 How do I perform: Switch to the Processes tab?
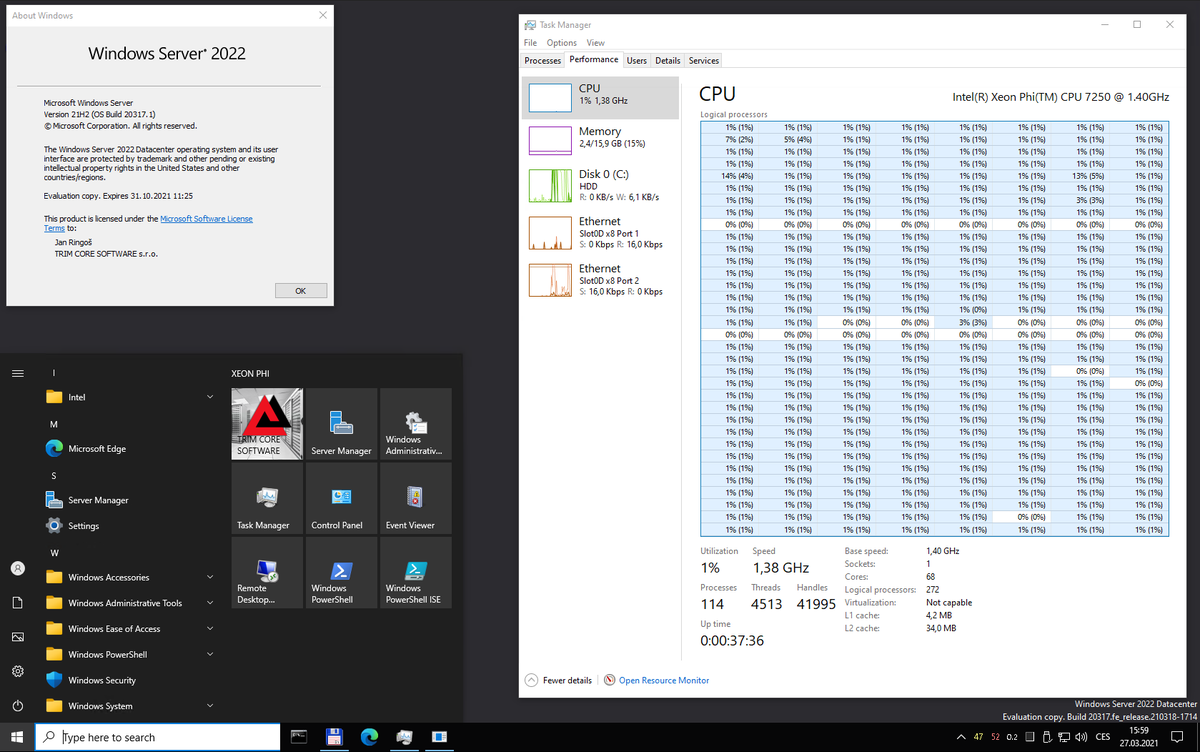pos(543,61)
